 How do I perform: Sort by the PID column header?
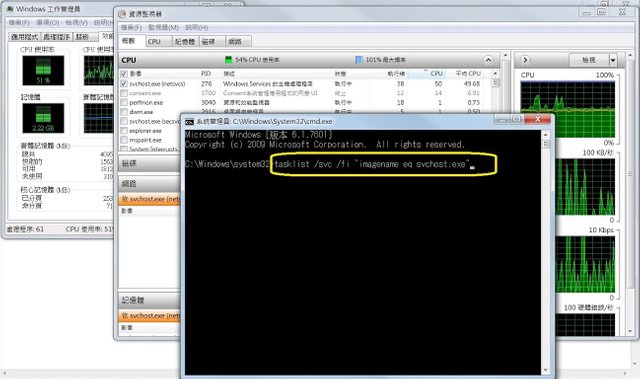coord(209,74)
